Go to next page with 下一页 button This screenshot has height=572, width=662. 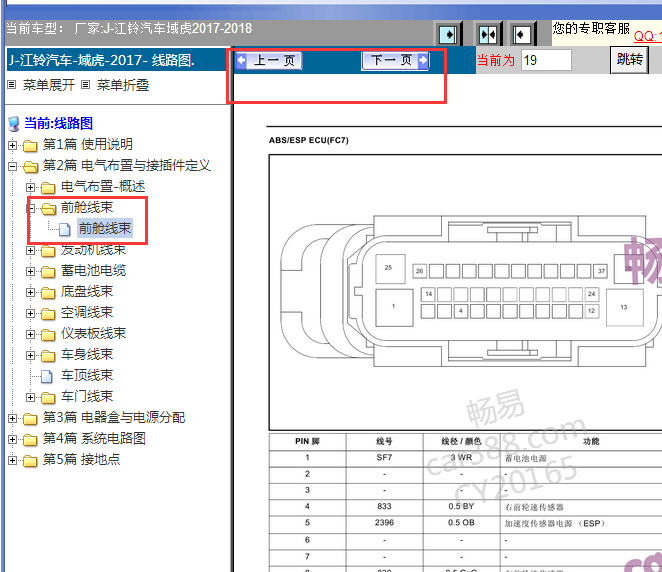[x=395, y=61]
